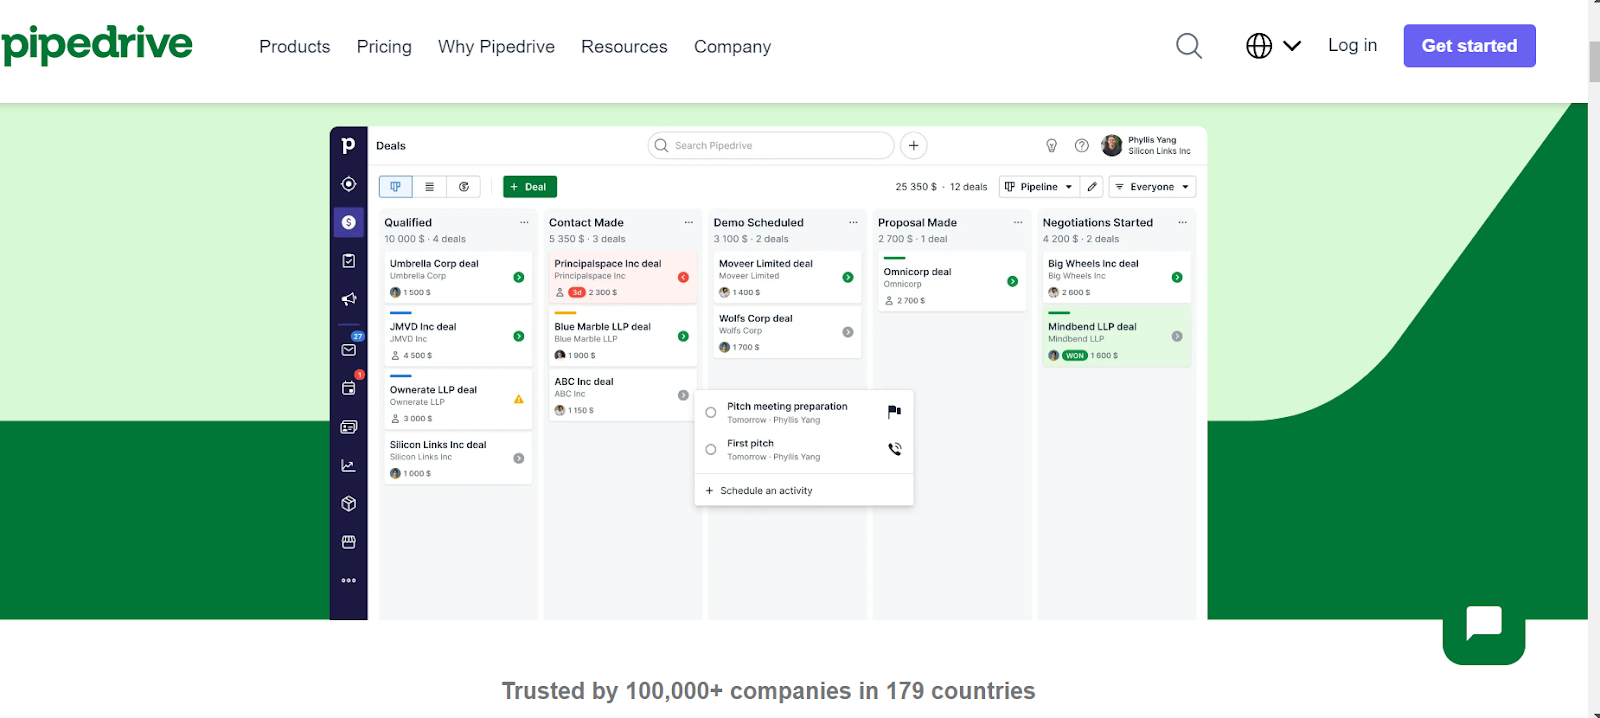Click into the Search Pipedrive field
This screenshot has height=718, width=1600.
[x=771, y=145]
